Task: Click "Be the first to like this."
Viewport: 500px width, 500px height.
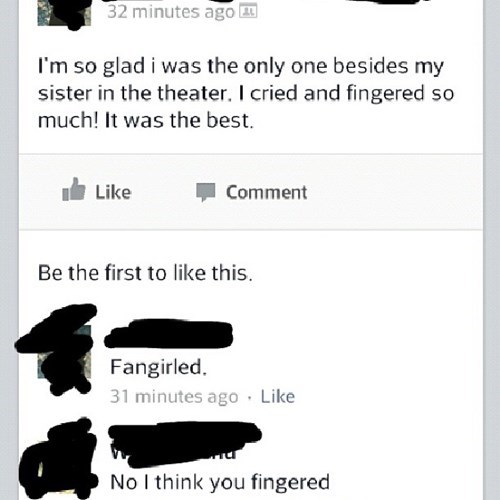Action: [x=145, y=273]
